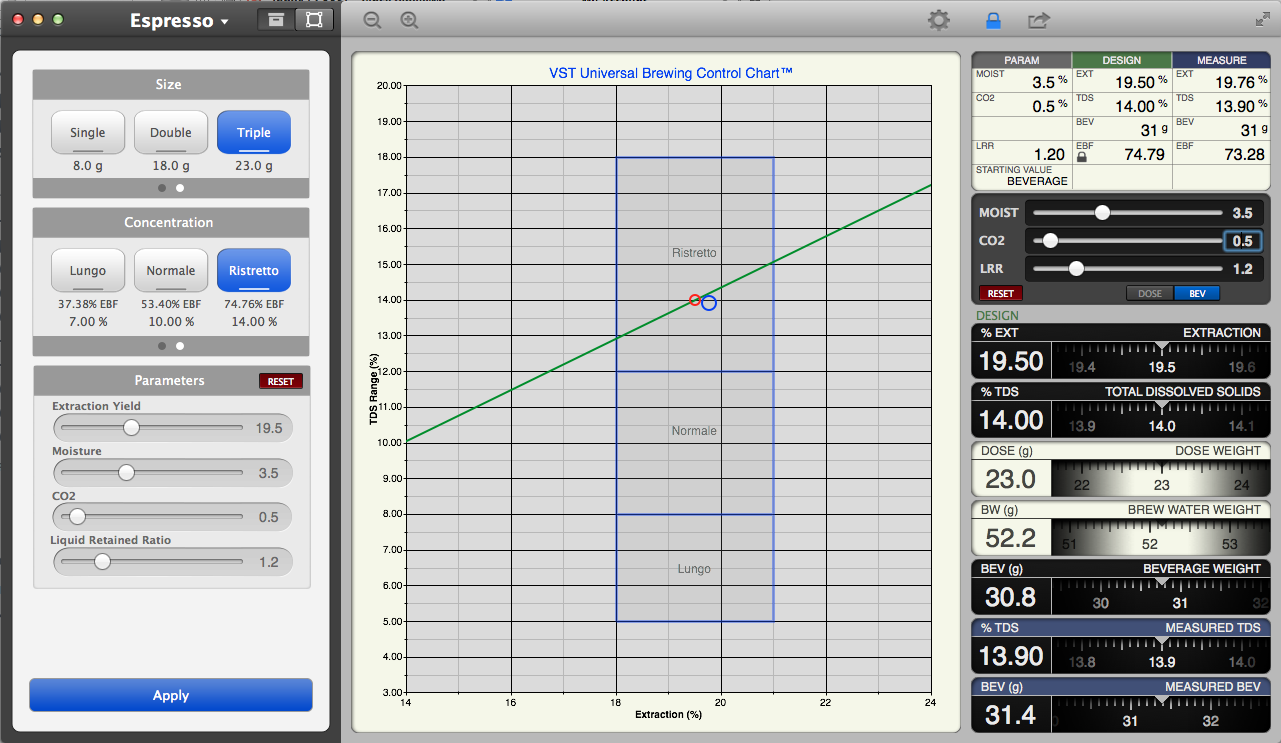Click the share export icon
1281x743 pixels.
click(x=1038, y=20)
